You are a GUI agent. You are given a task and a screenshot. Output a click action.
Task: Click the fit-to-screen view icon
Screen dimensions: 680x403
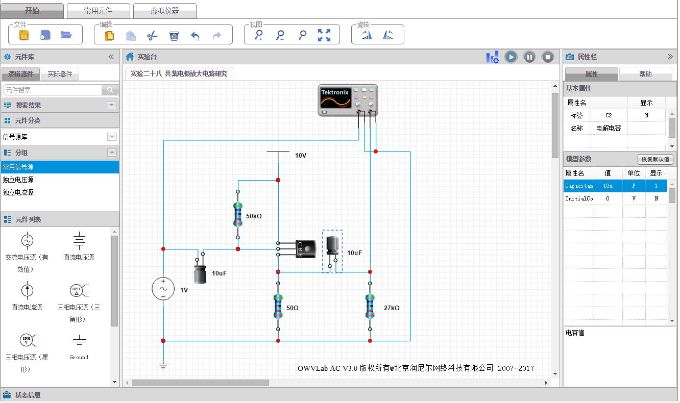(x=323, y=35)
